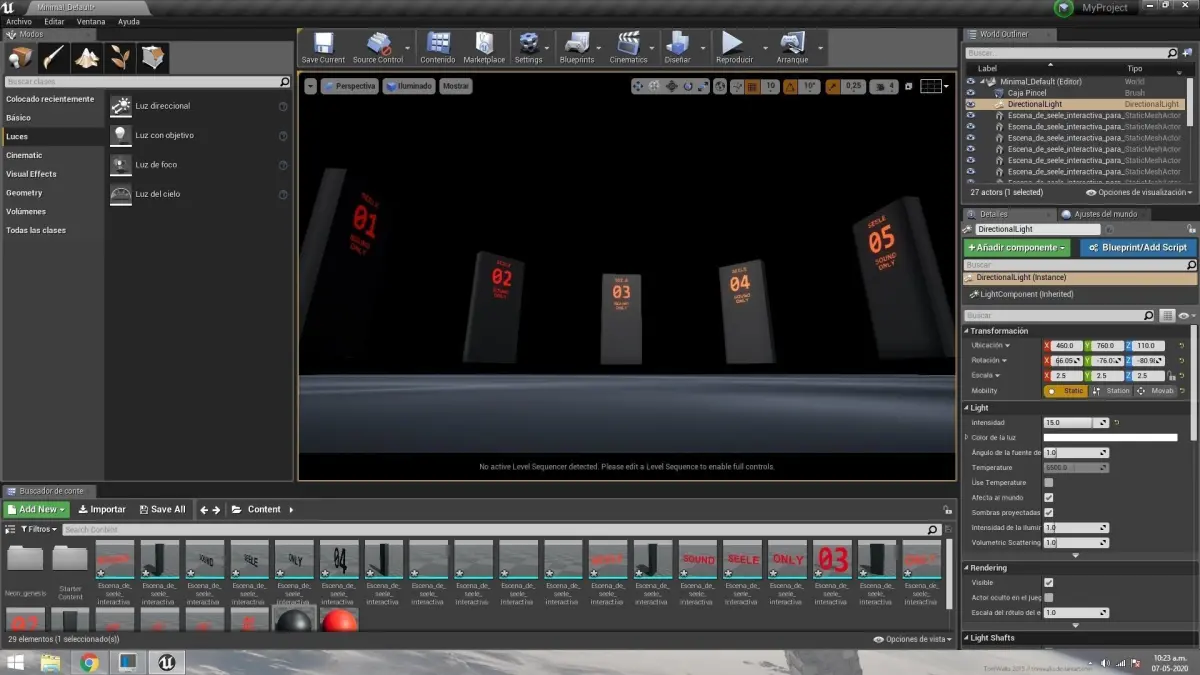Screen dimensions: 1200x675
Task: Open Añadir componente dropdown
Action: coord(1017,247)
